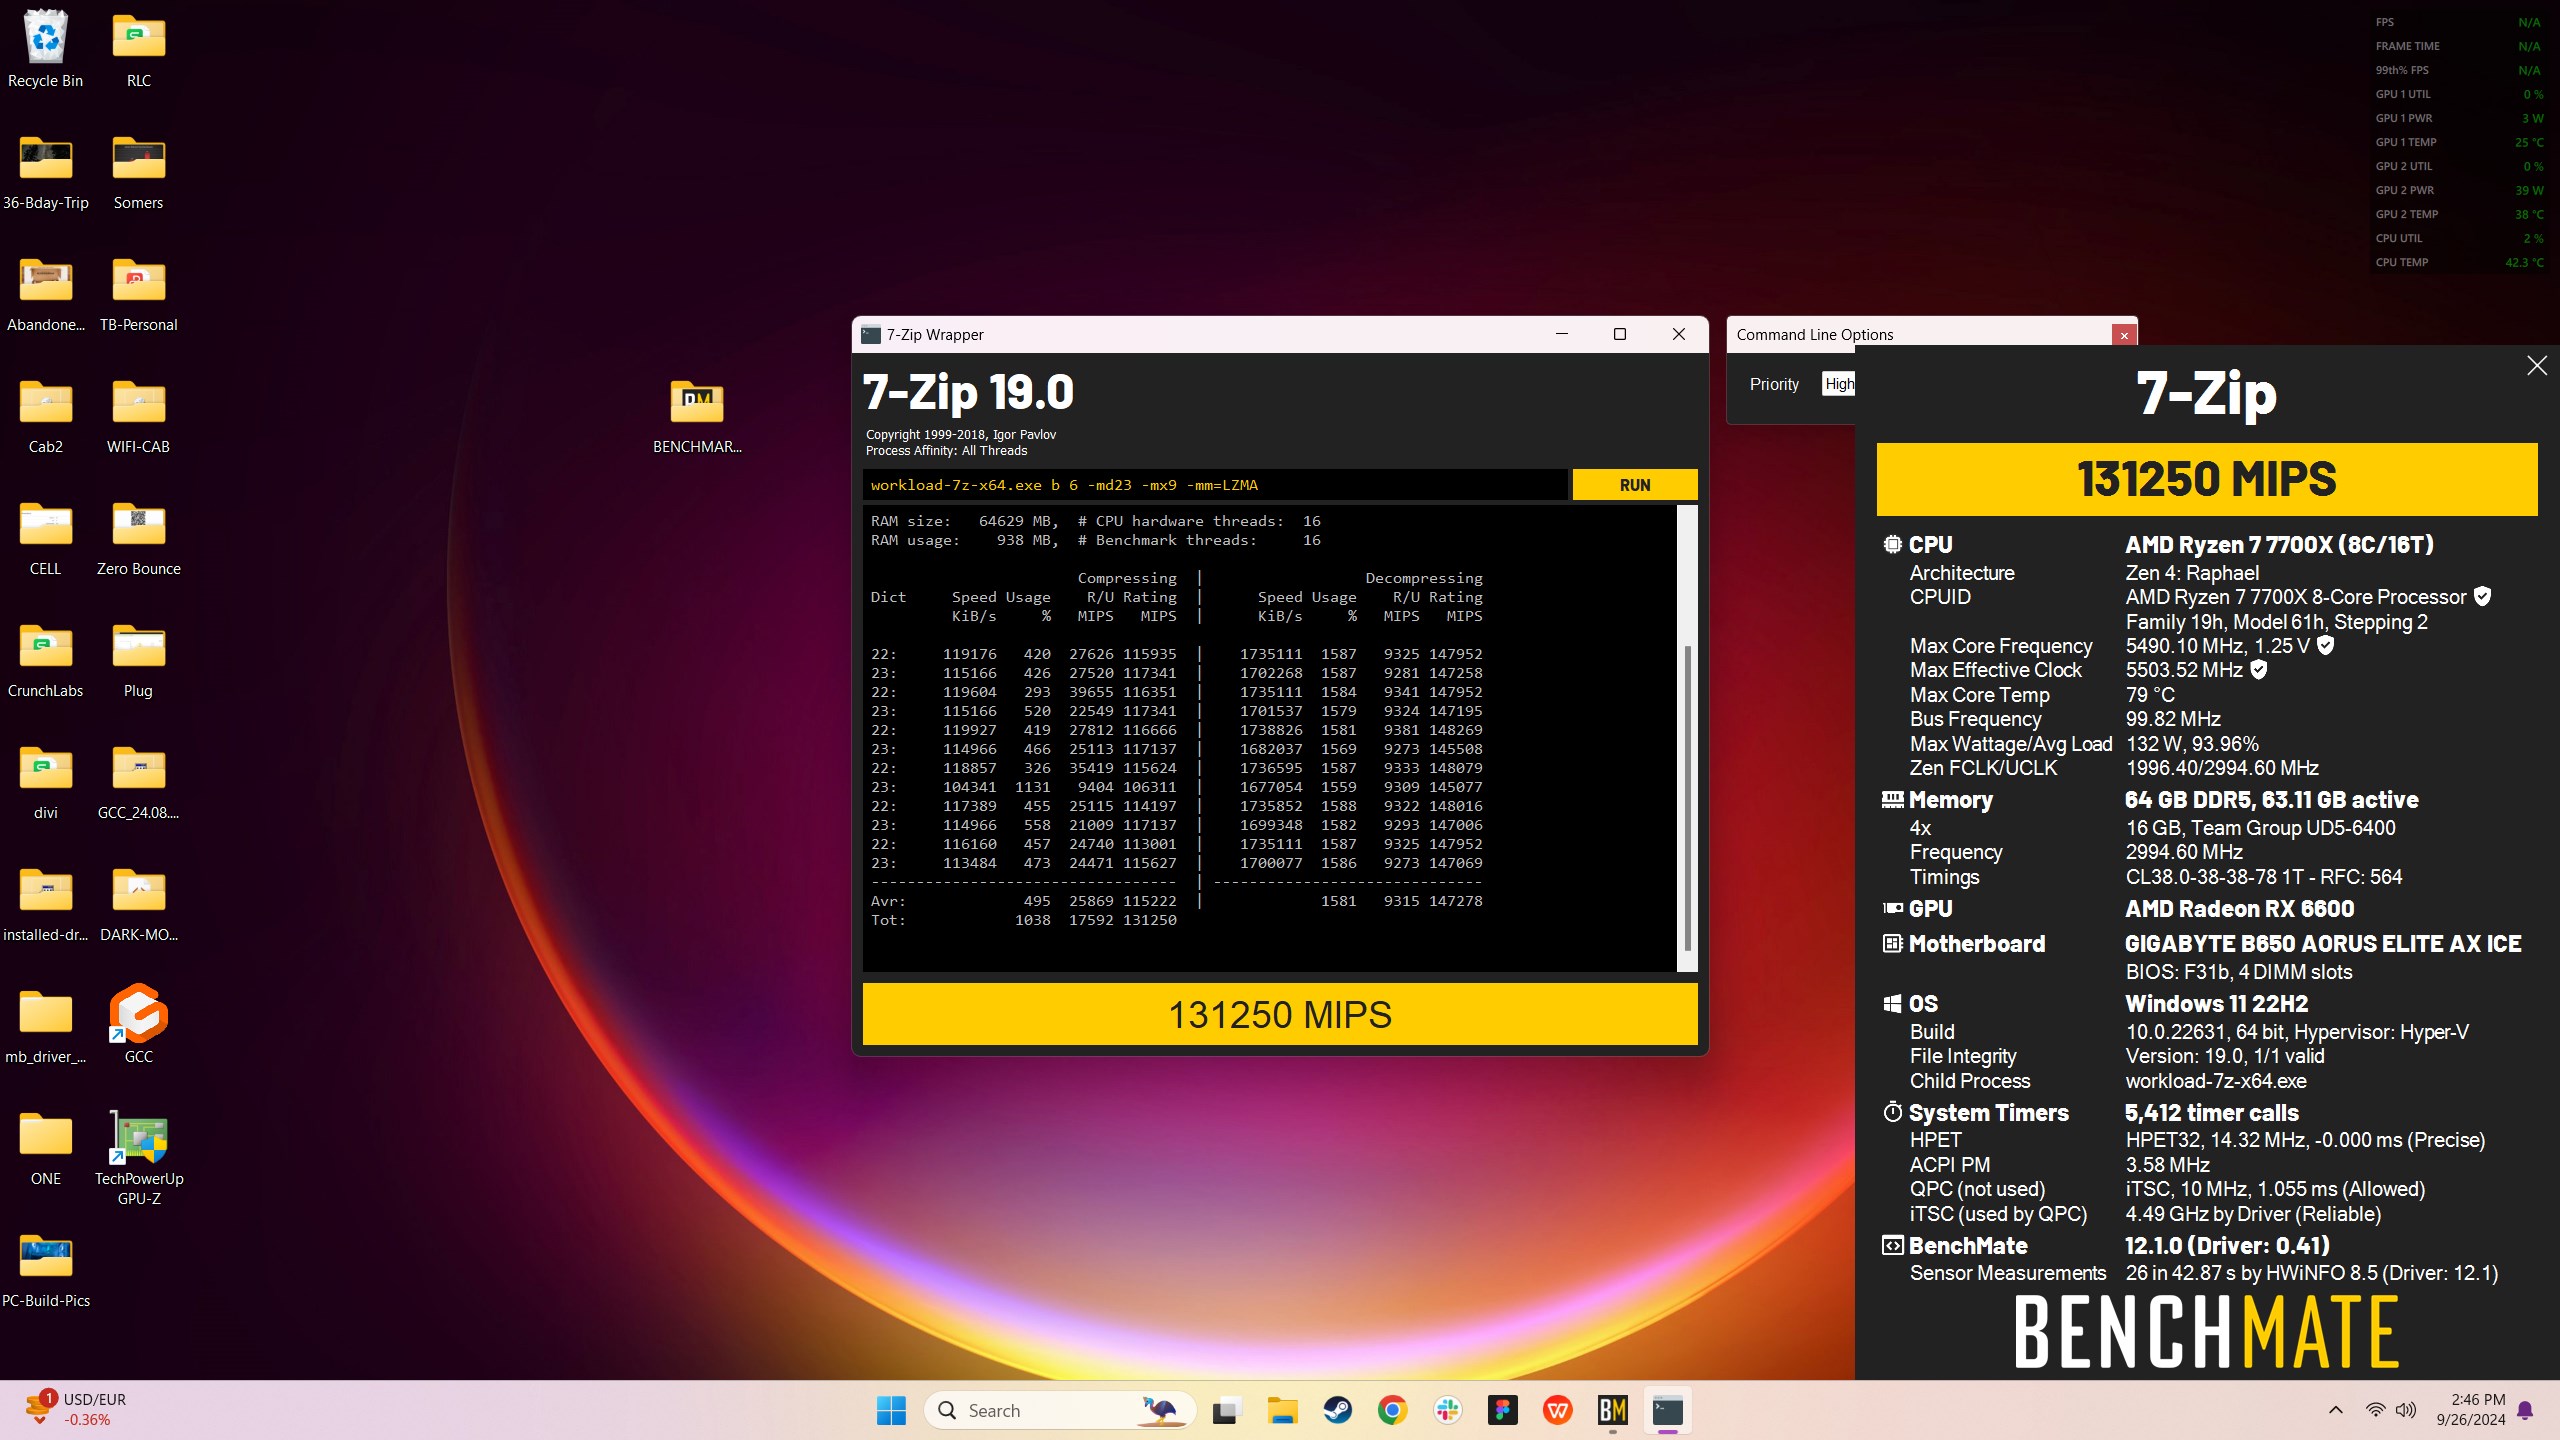Expand the hidden system tray icons
Viewport: 2560px width, 1440px height.
(2336, 1410)
